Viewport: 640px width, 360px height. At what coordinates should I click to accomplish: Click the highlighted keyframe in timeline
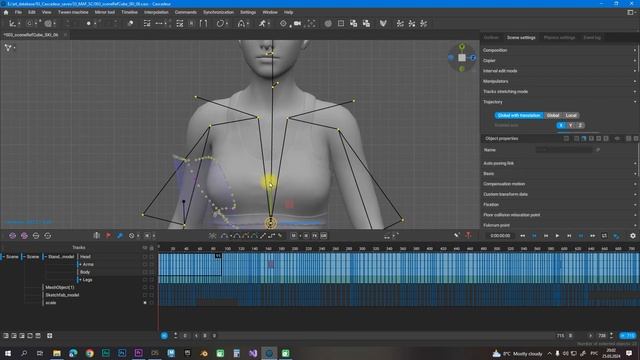(270, 264)
